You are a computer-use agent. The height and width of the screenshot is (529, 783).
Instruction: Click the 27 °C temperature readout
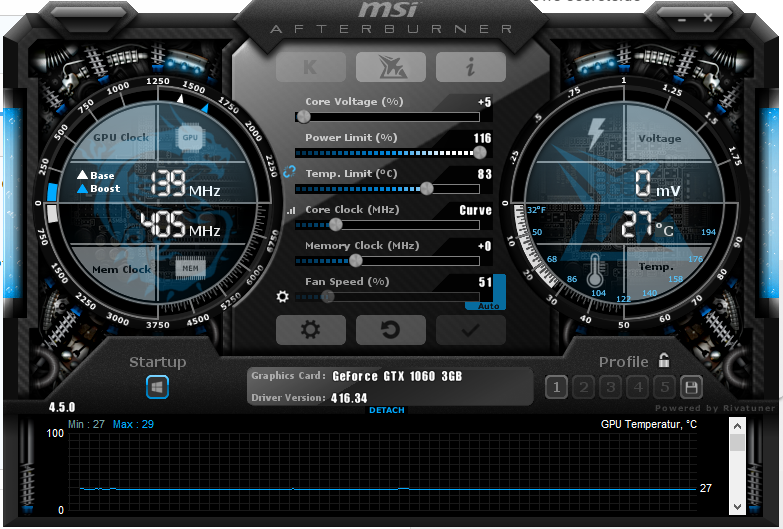(x=647, y=224)
